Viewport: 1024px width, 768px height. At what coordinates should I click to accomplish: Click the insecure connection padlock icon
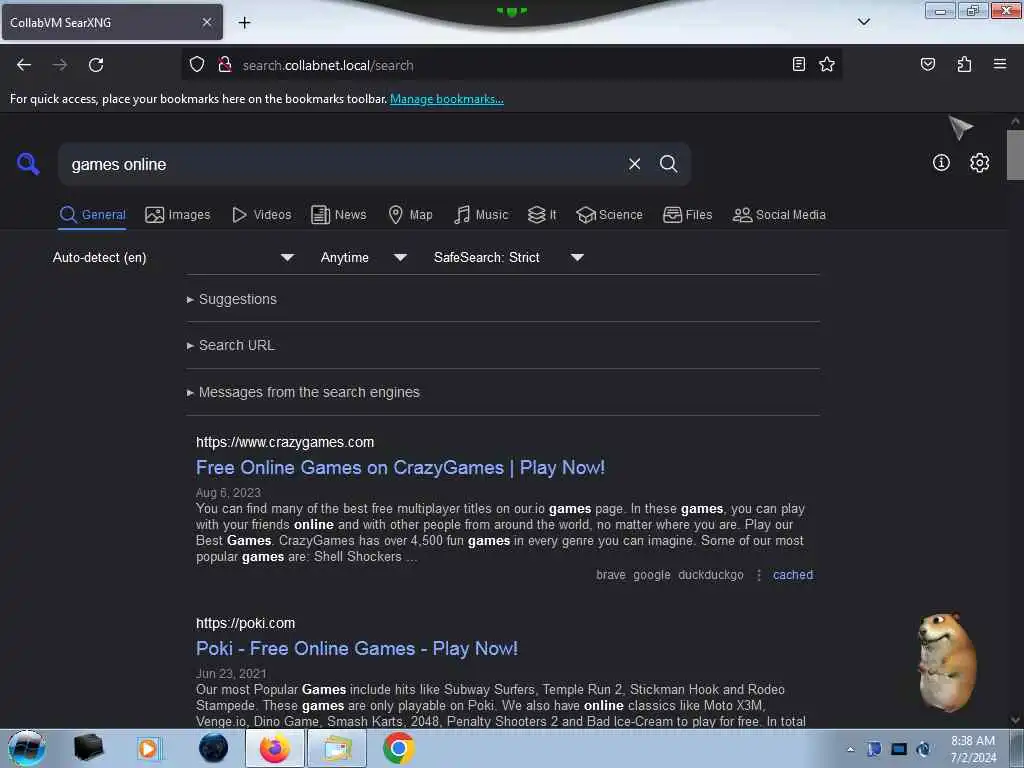[225, 64]
